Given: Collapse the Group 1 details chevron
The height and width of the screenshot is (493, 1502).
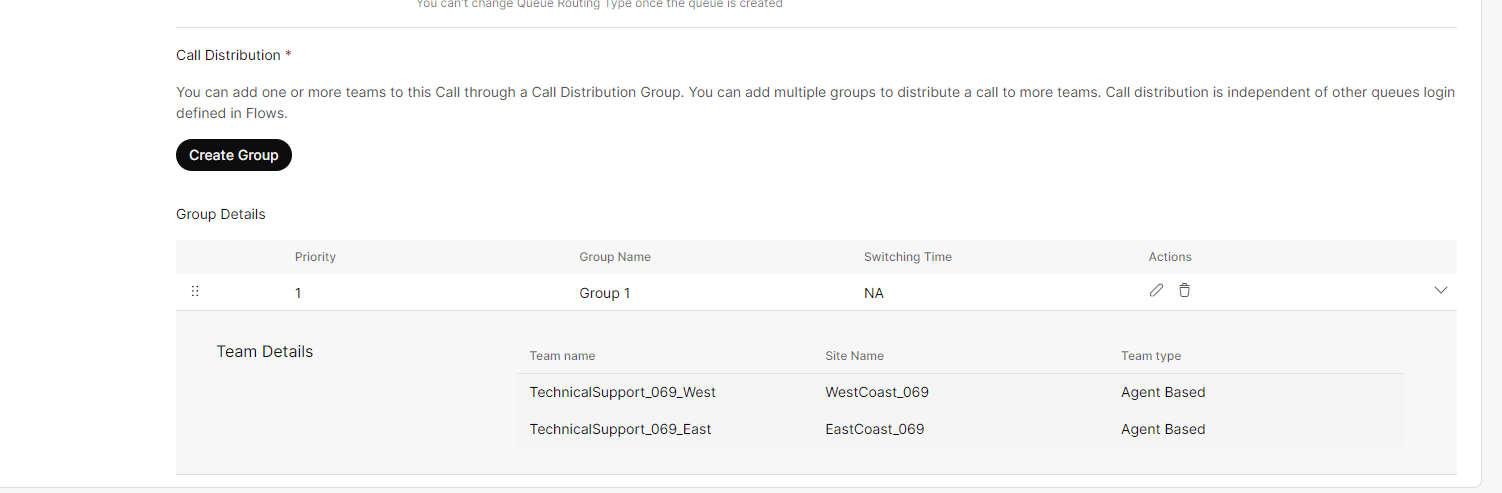Looking at the screenshot, I should [x=1441, y=290].
